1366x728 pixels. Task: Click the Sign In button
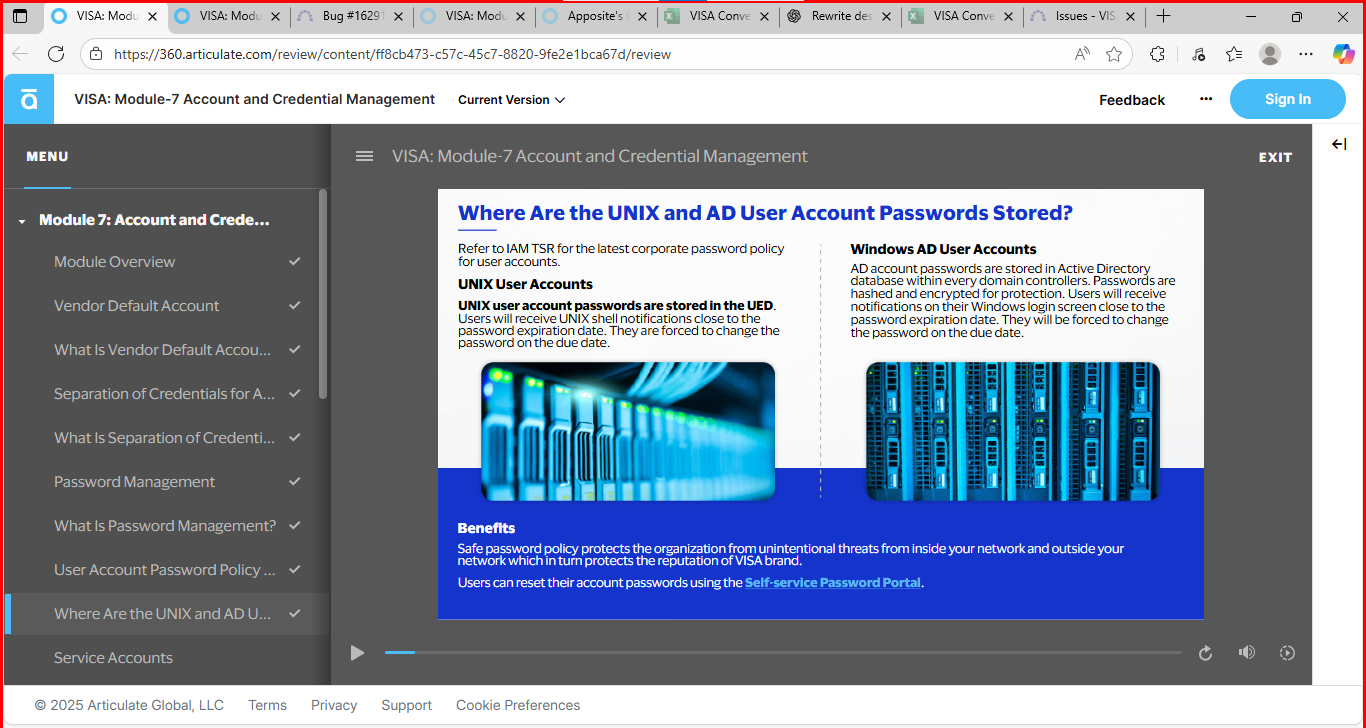pos(1287,99)
